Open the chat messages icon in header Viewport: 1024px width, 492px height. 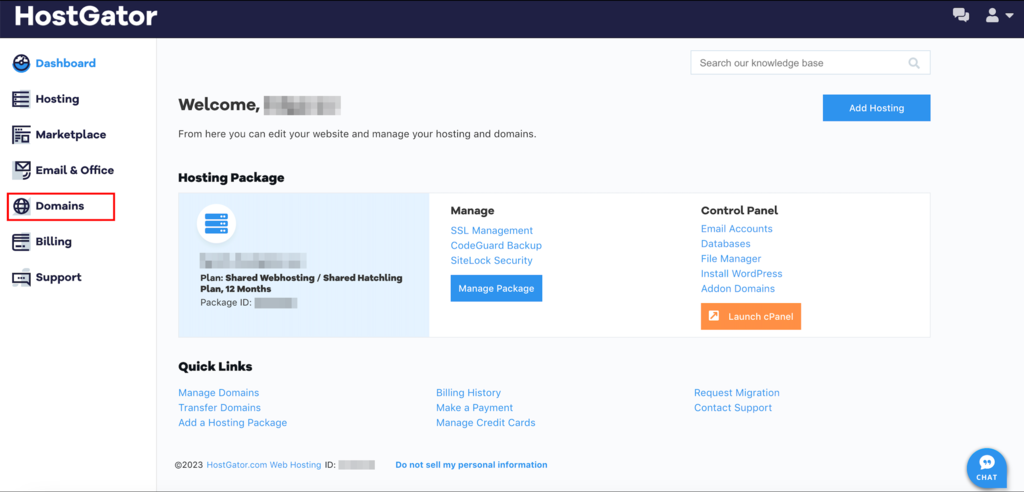(x=961, y=15)
